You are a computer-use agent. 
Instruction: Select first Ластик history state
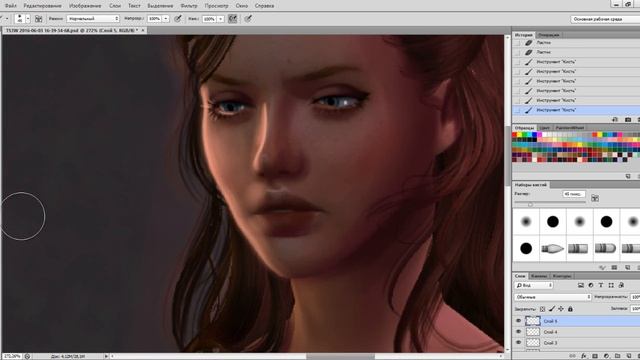click(x=576, y=42)
